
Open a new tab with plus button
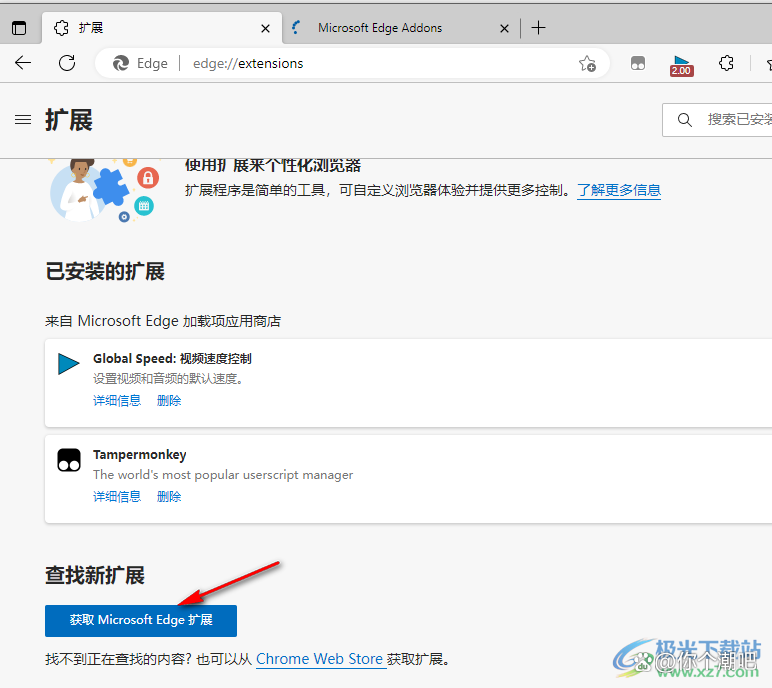tap(539, 28)
